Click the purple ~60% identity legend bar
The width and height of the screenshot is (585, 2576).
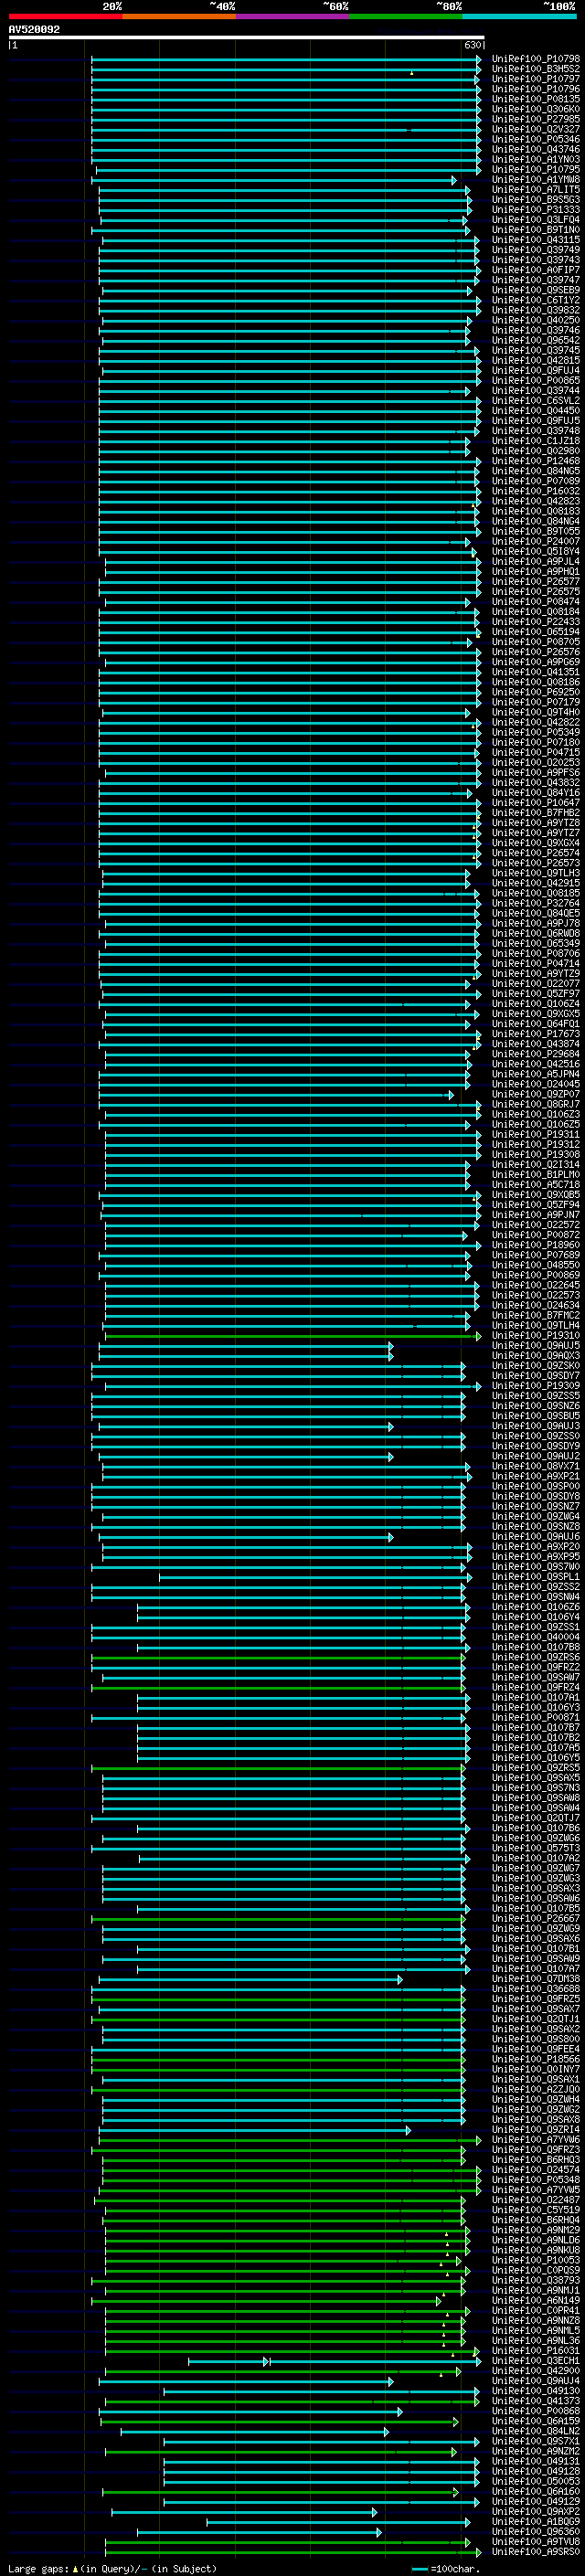(292, 17)
